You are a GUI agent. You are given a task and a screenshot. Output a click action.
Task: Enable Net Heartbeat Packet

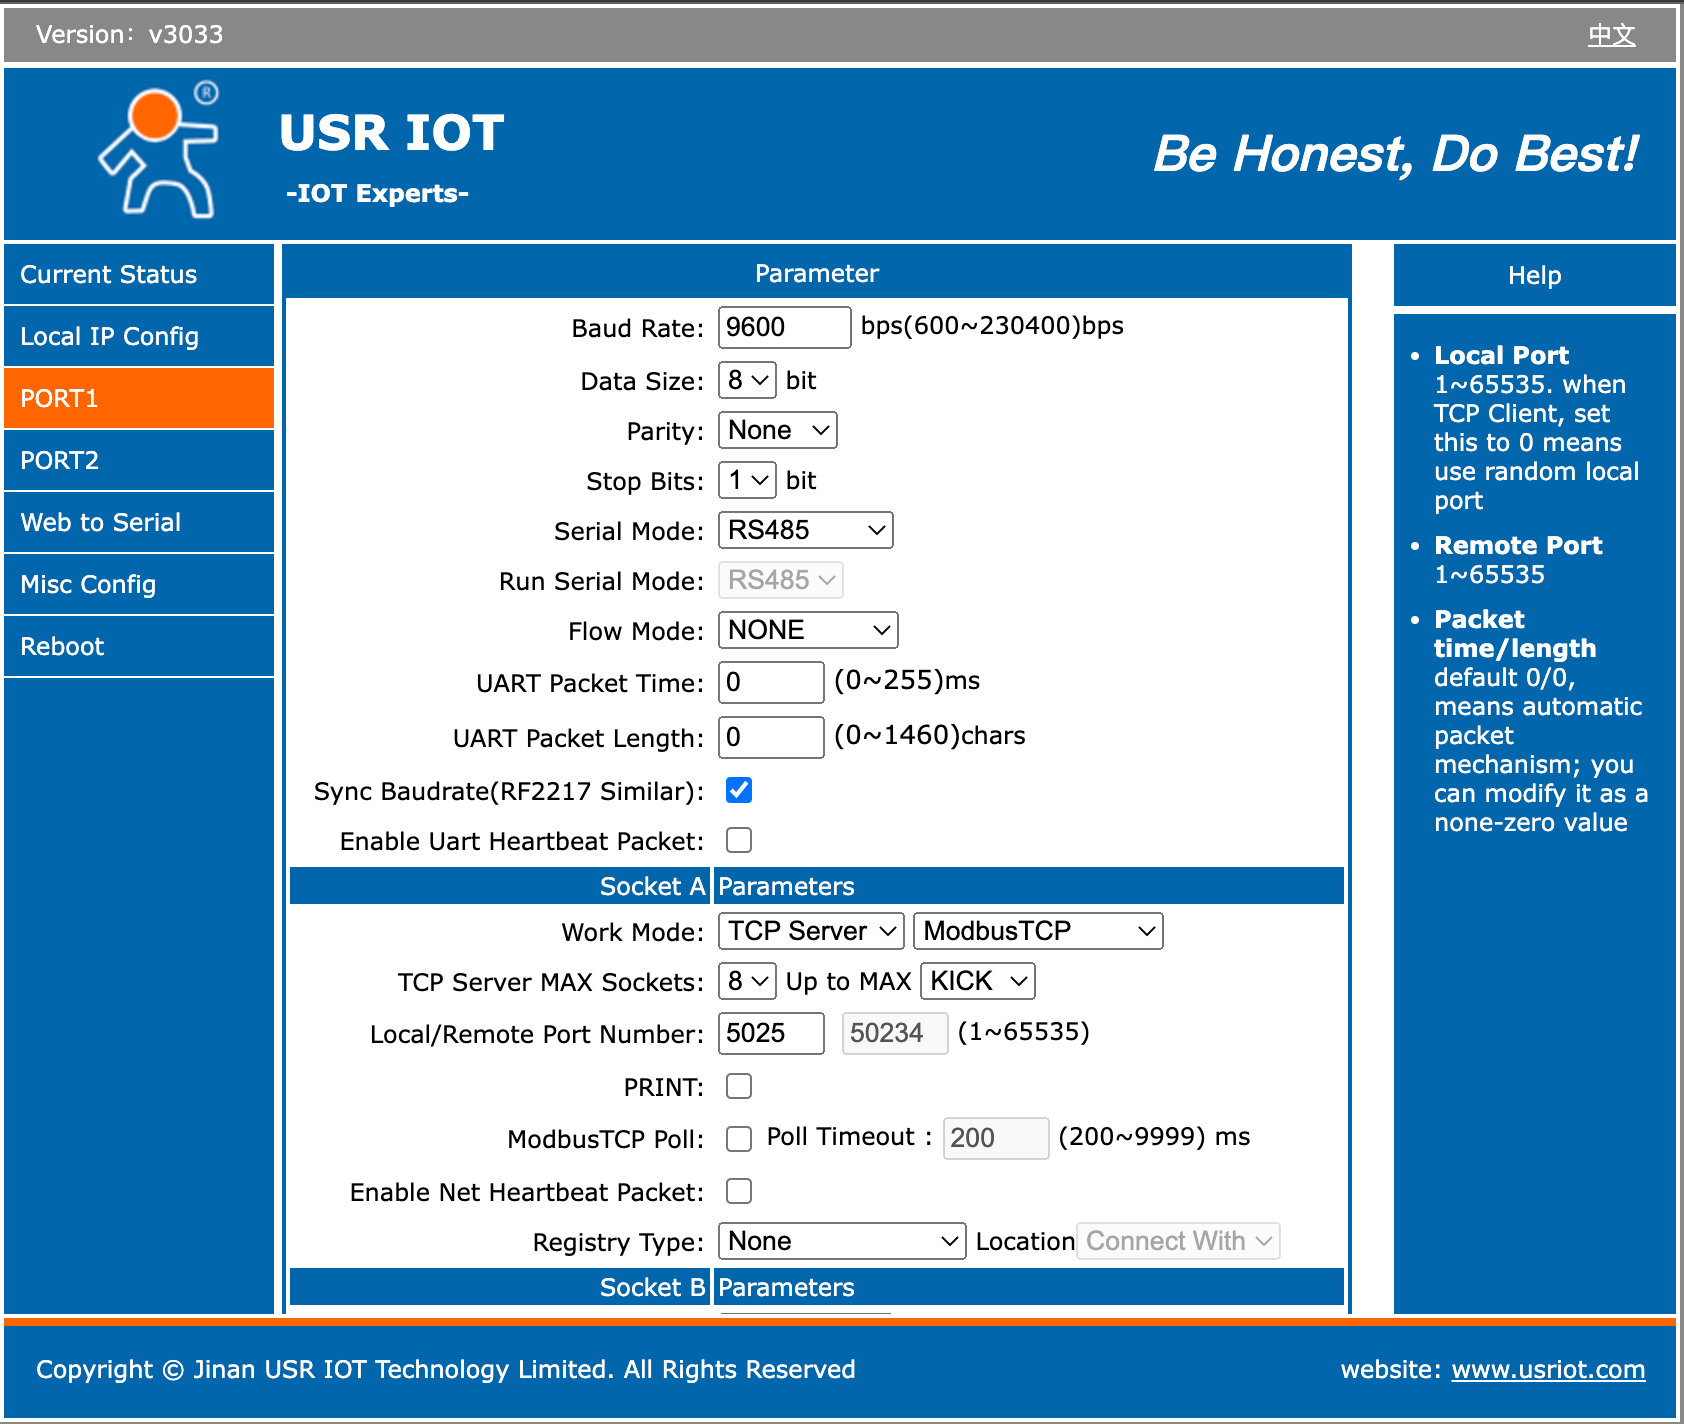tap(738, 1190)
